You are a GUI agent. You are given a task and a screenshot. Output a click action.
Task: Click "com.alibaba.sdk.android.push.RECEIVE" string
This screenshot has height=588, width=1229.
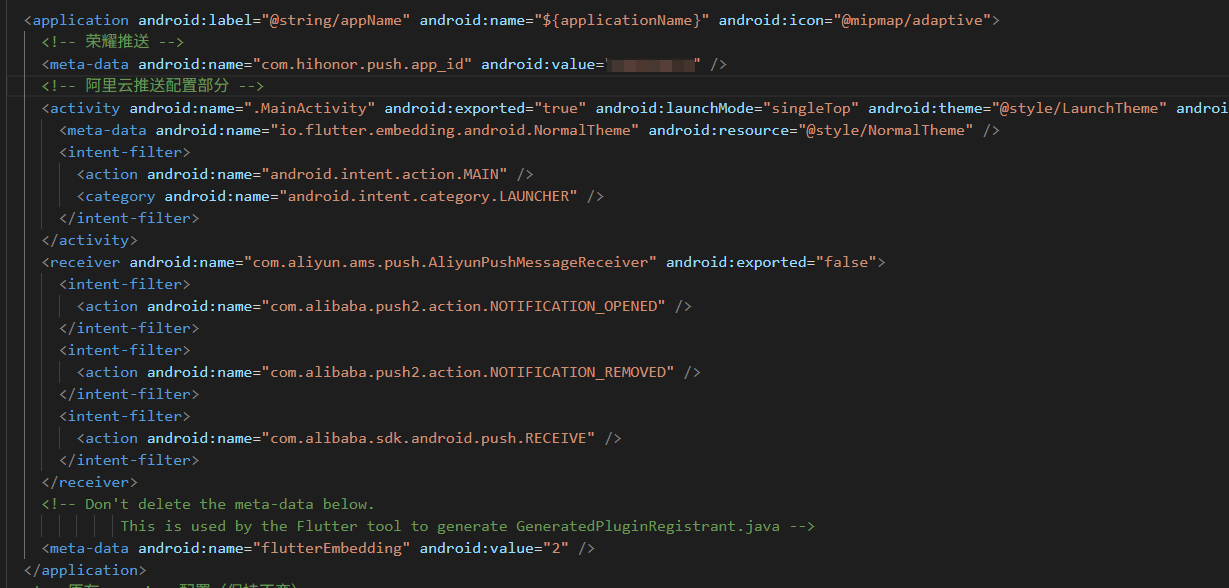pos(428,438)
